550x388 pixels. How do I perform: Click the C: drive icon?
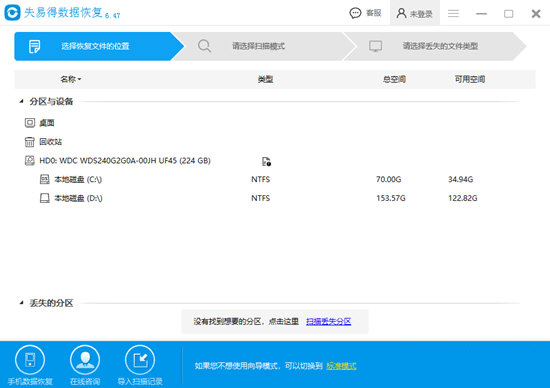click(45, 180)
